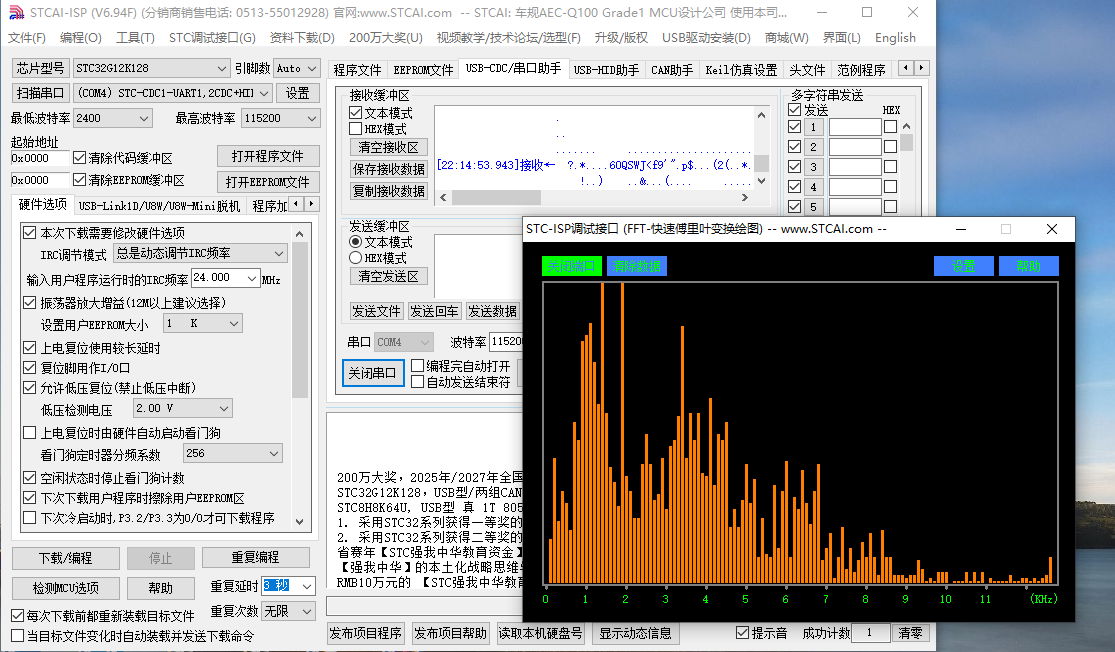Viewport: 1115px width, 652px height.
Task: Click the blue 清除数据 button
Action: pos(636,266)
